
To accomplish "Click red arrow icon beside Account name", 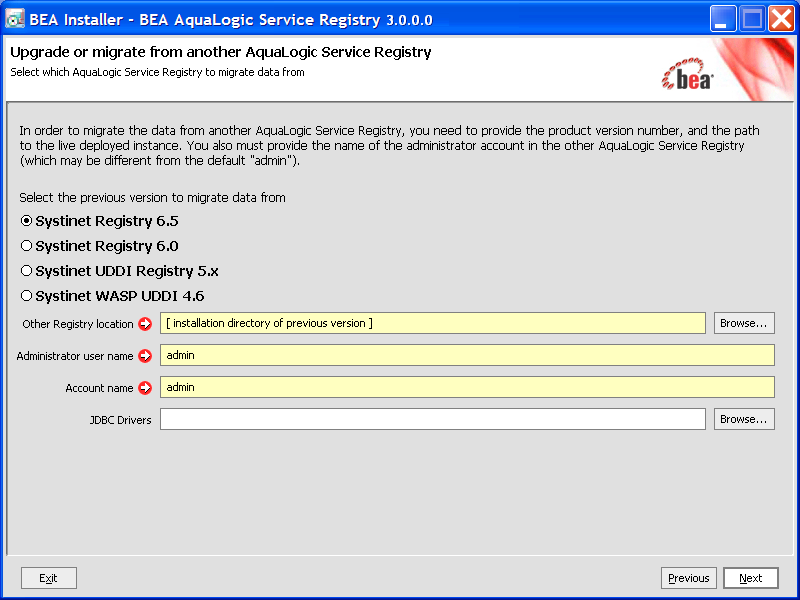I will 145,388.
